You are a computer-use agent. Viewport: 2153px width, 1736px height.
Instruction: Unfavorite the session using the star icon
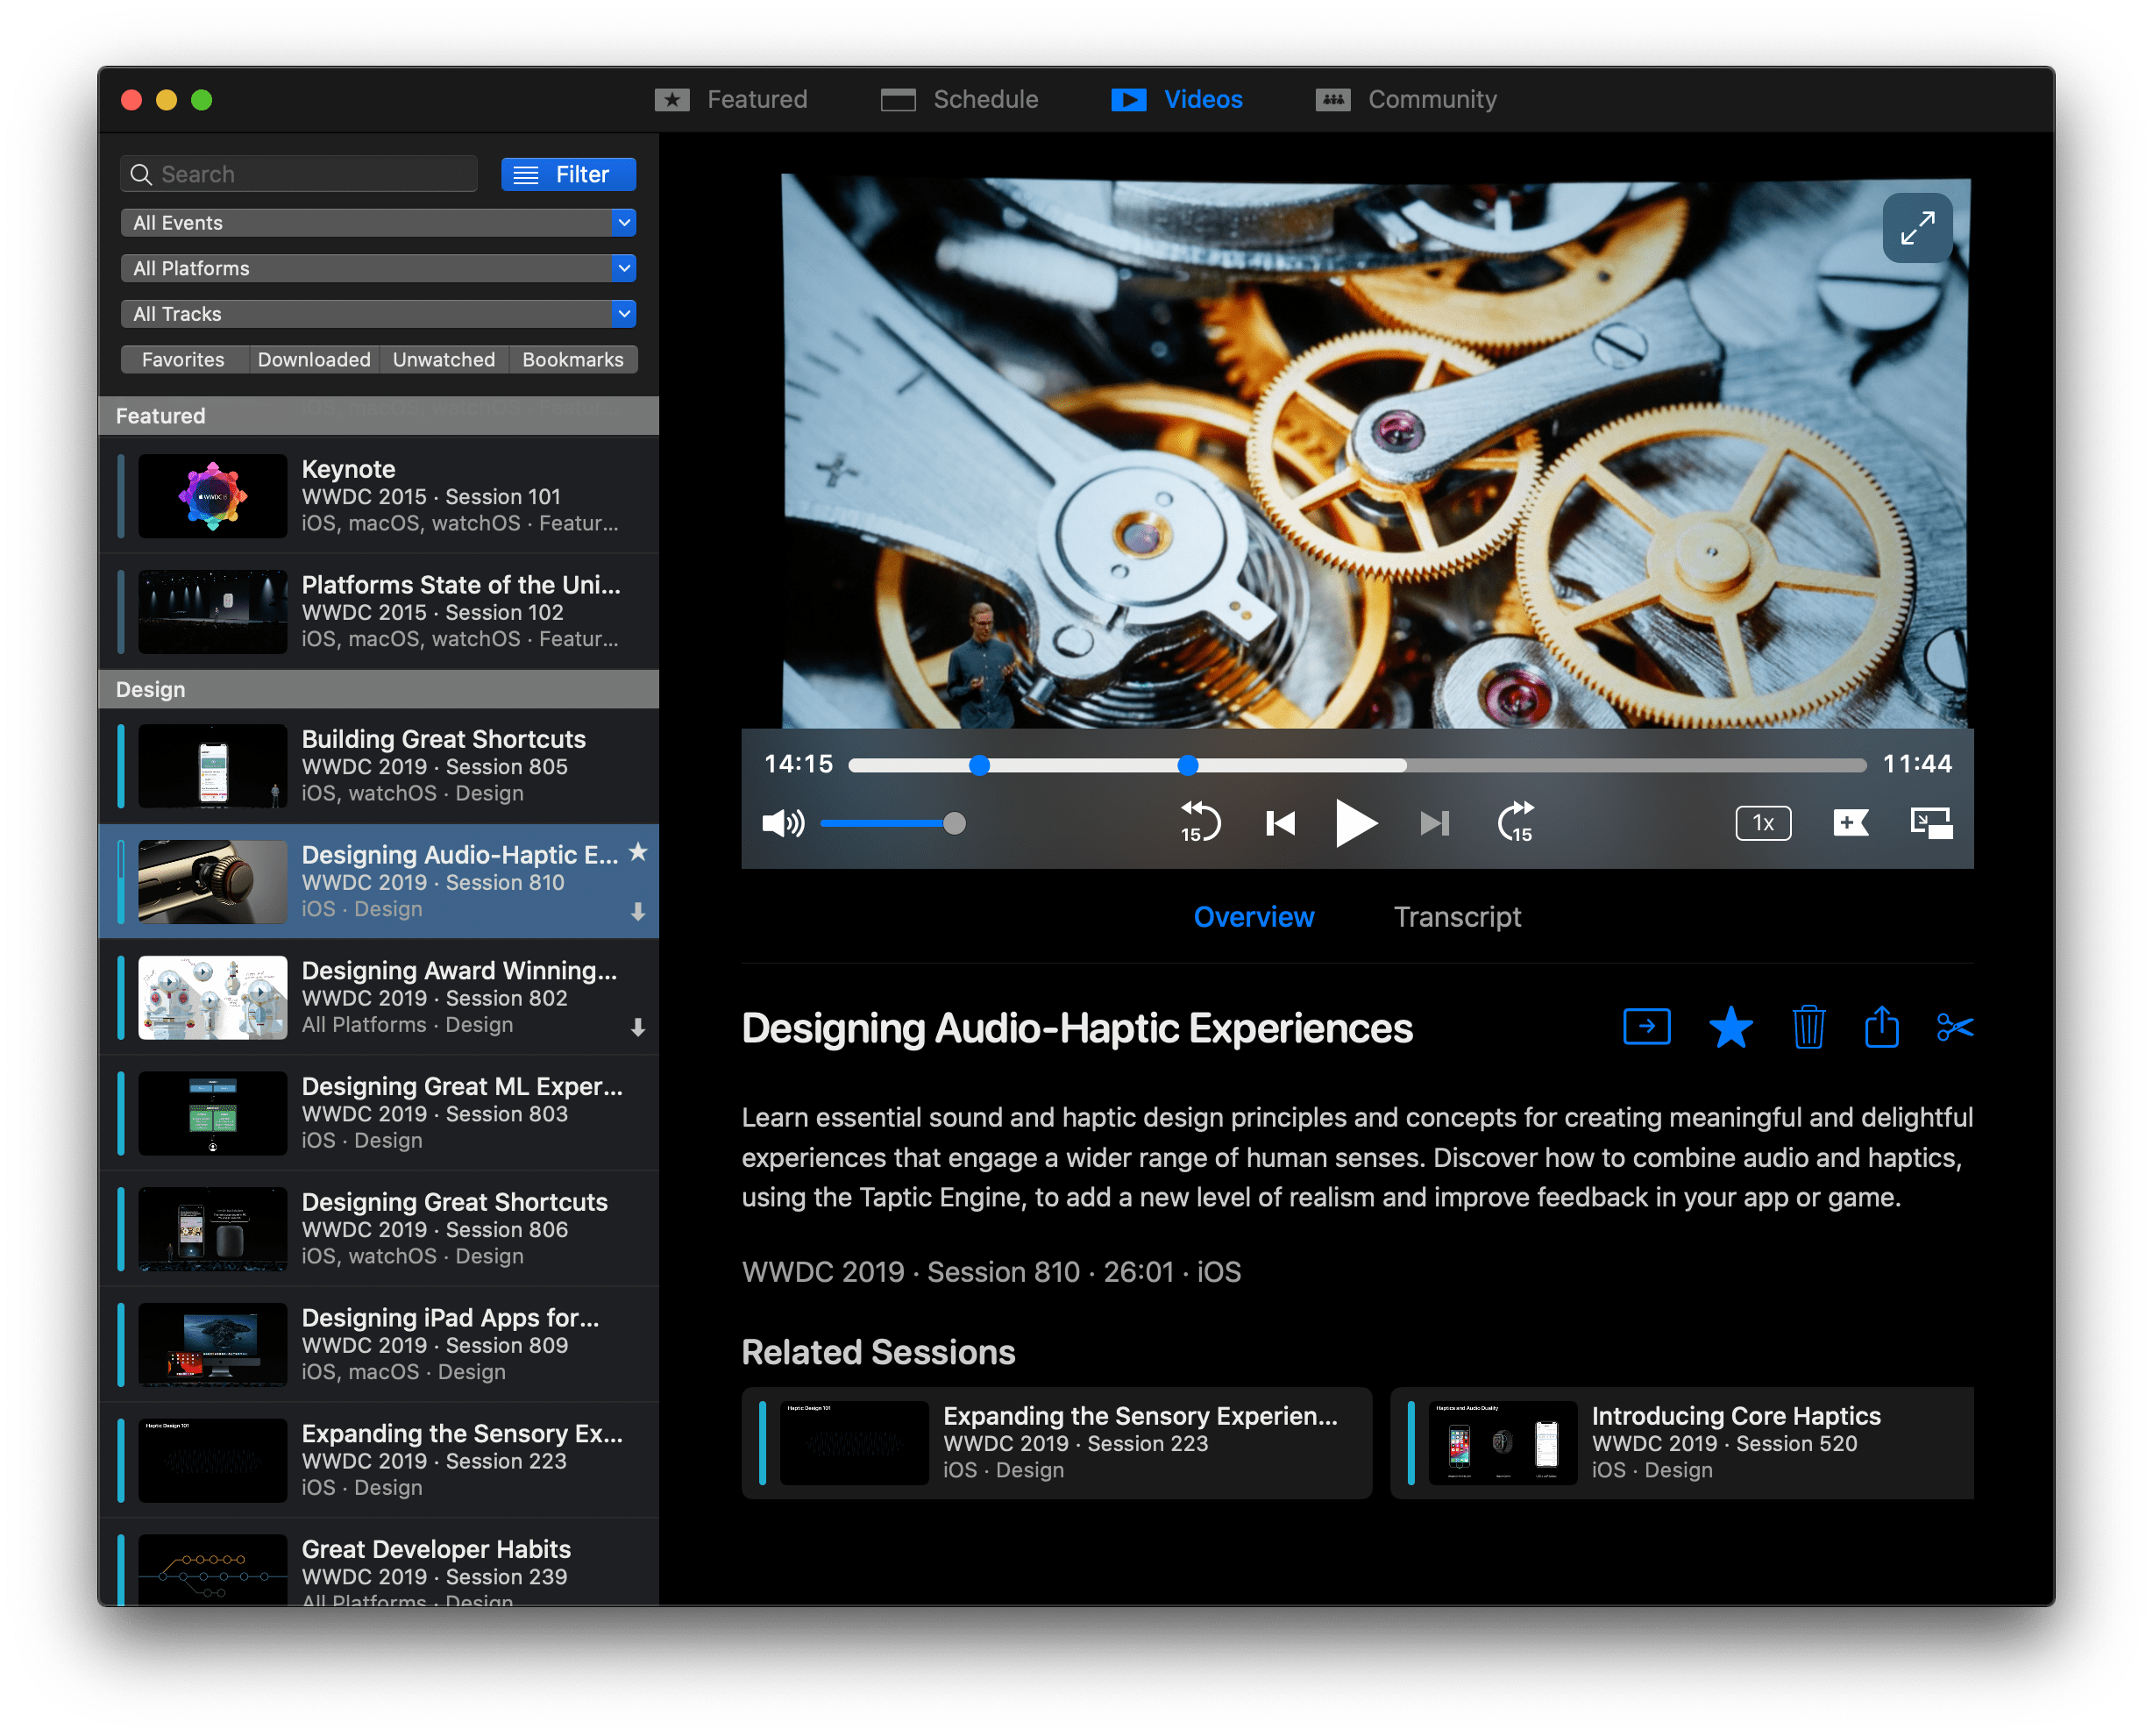click(1731, 1026)
